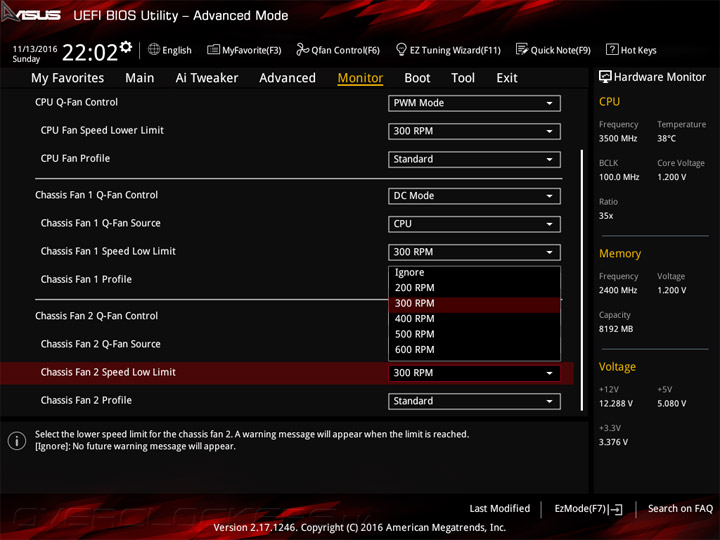
Task: Select the CPU Fan Speed Lower Limit label
Action: point(102,130)
